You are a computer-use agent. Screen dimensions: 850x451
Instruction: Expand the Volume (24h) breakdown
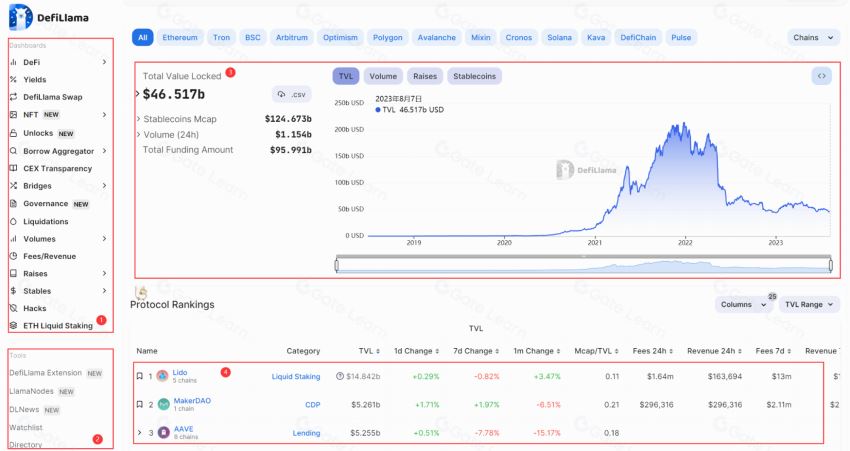coord(138,134)
